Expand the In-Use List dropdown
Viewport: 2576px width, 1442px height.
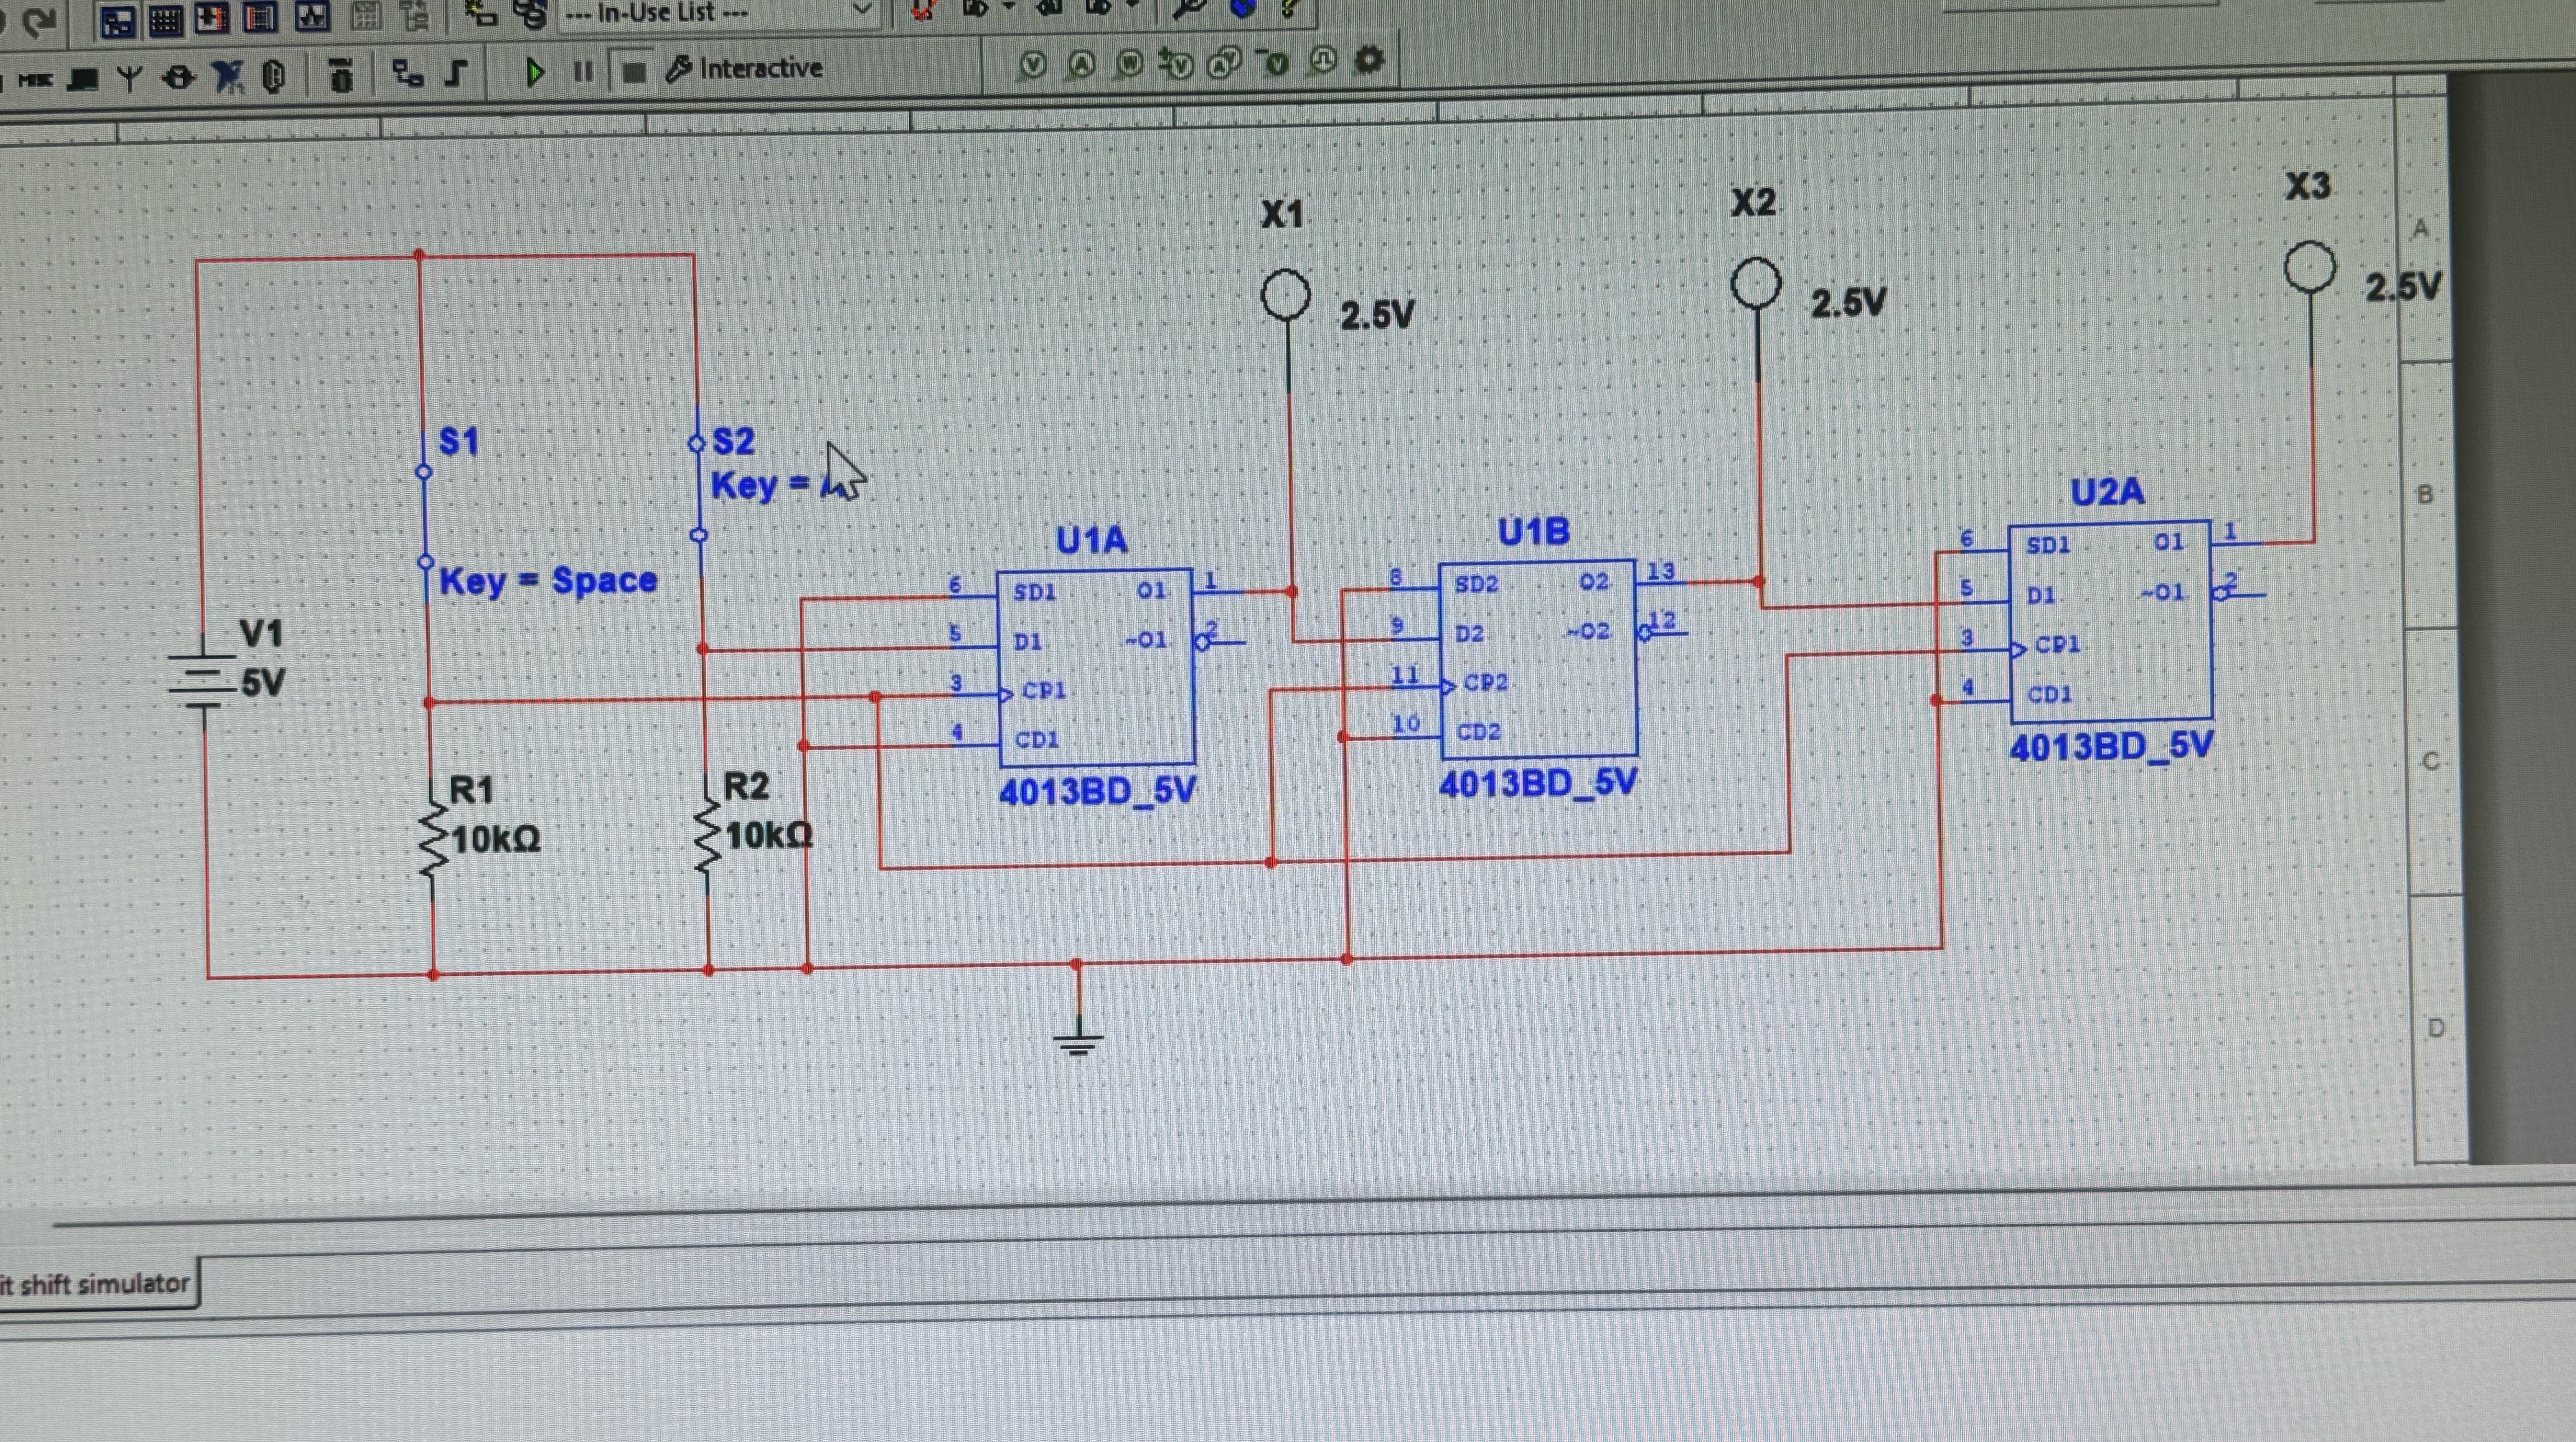pos(861,12)
